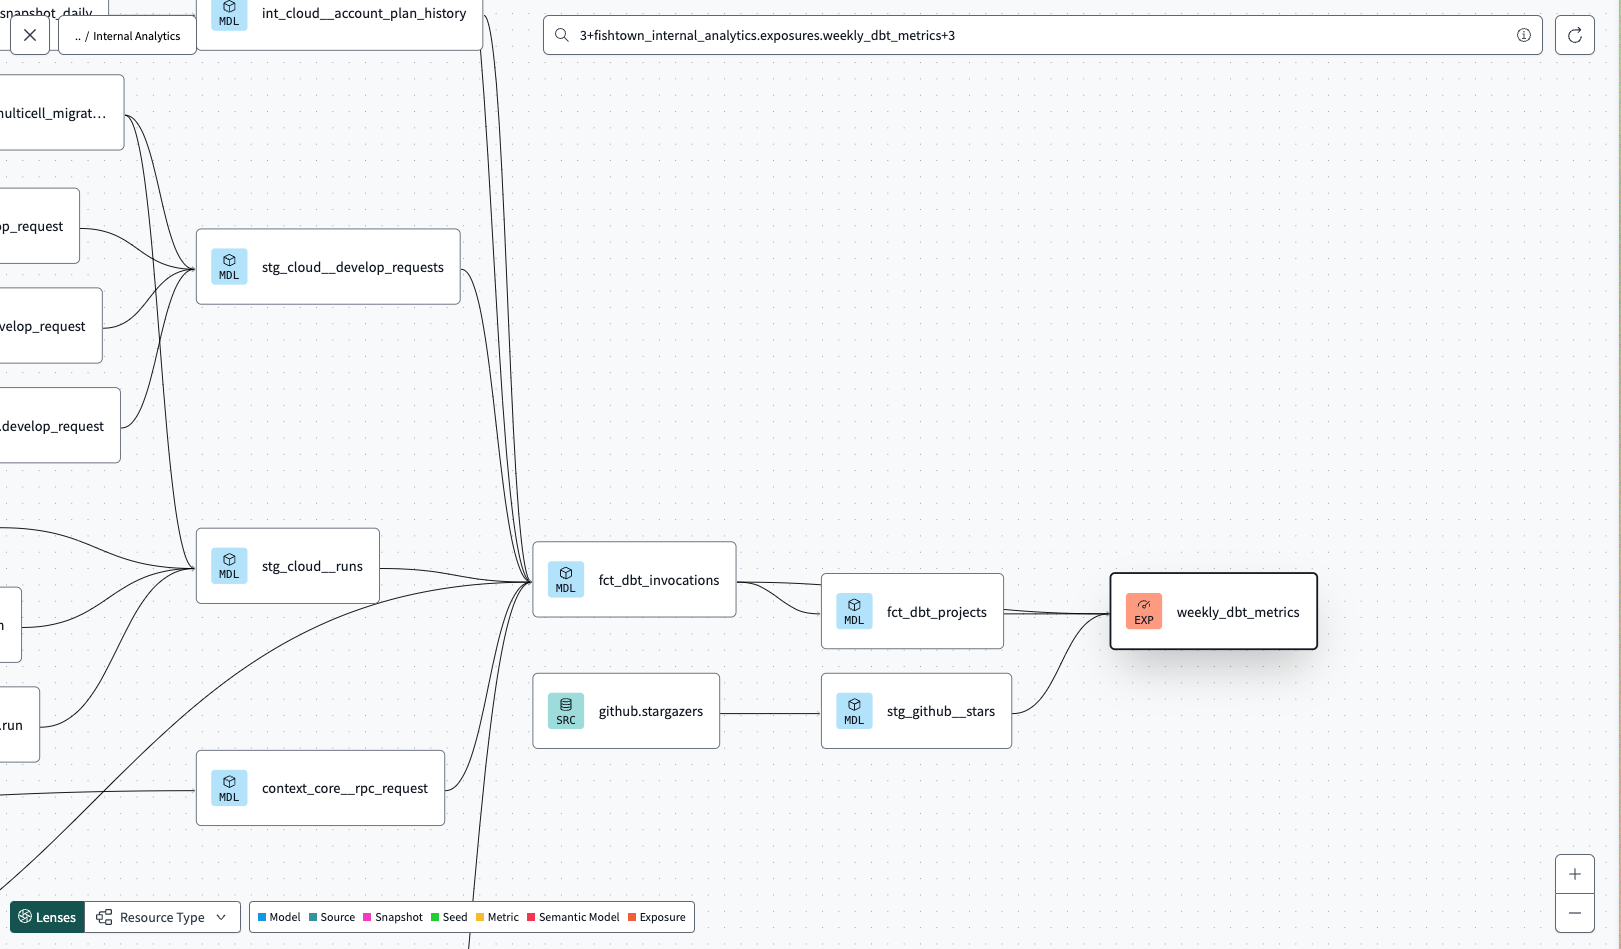1621x949 pixels.
Task: Navigate via the Internal Analytics breadcrumb
Action: tap(127, 35)
